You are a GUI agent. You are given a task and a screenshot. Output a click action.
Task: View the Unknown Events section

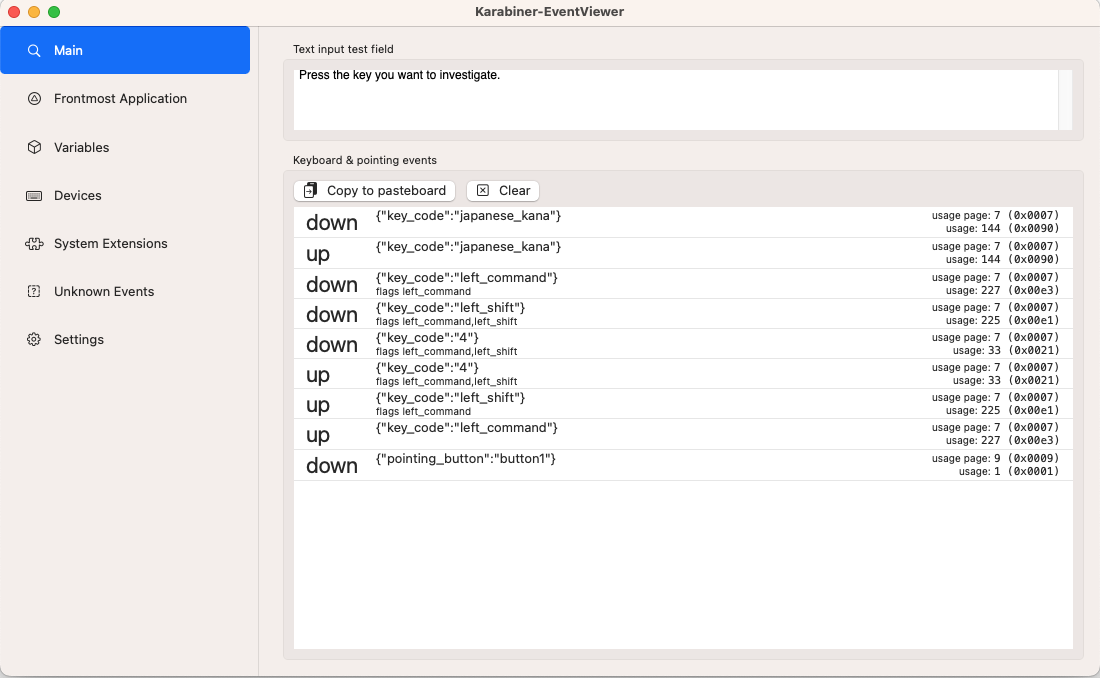(125, 291)
